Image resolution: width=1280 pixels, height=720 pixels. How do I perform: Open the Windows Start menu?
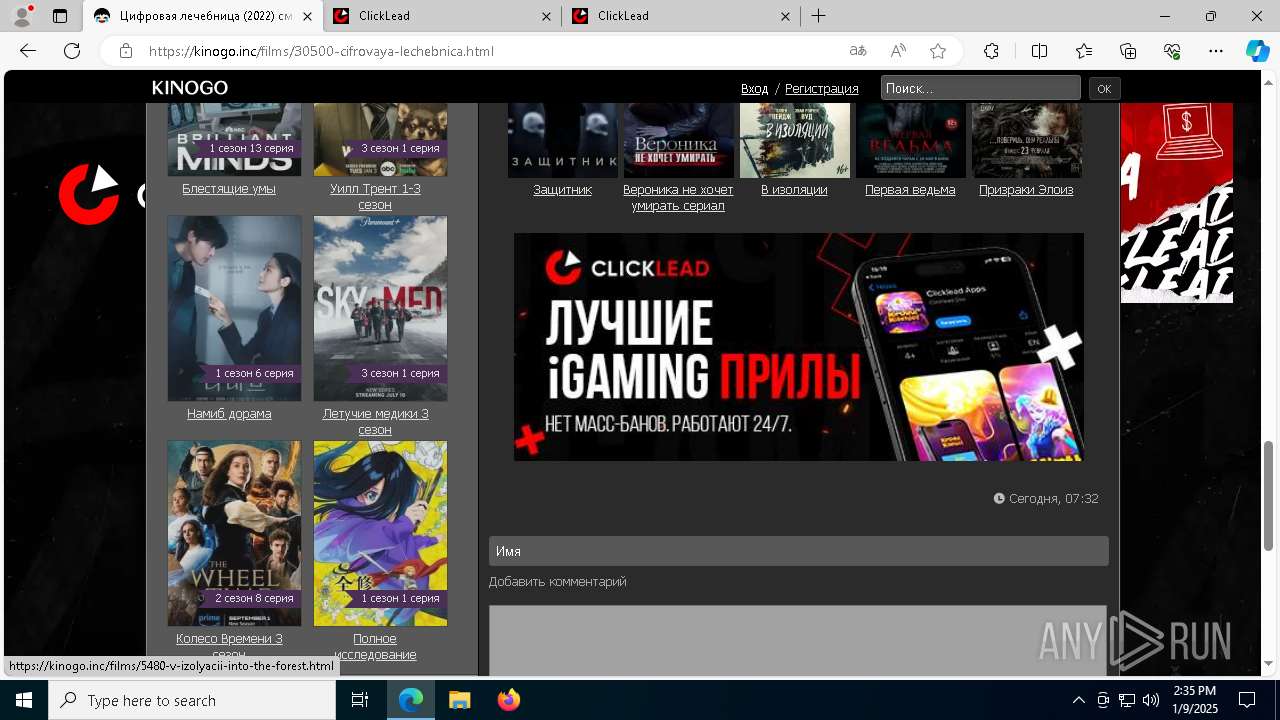[x=24, y=700]
